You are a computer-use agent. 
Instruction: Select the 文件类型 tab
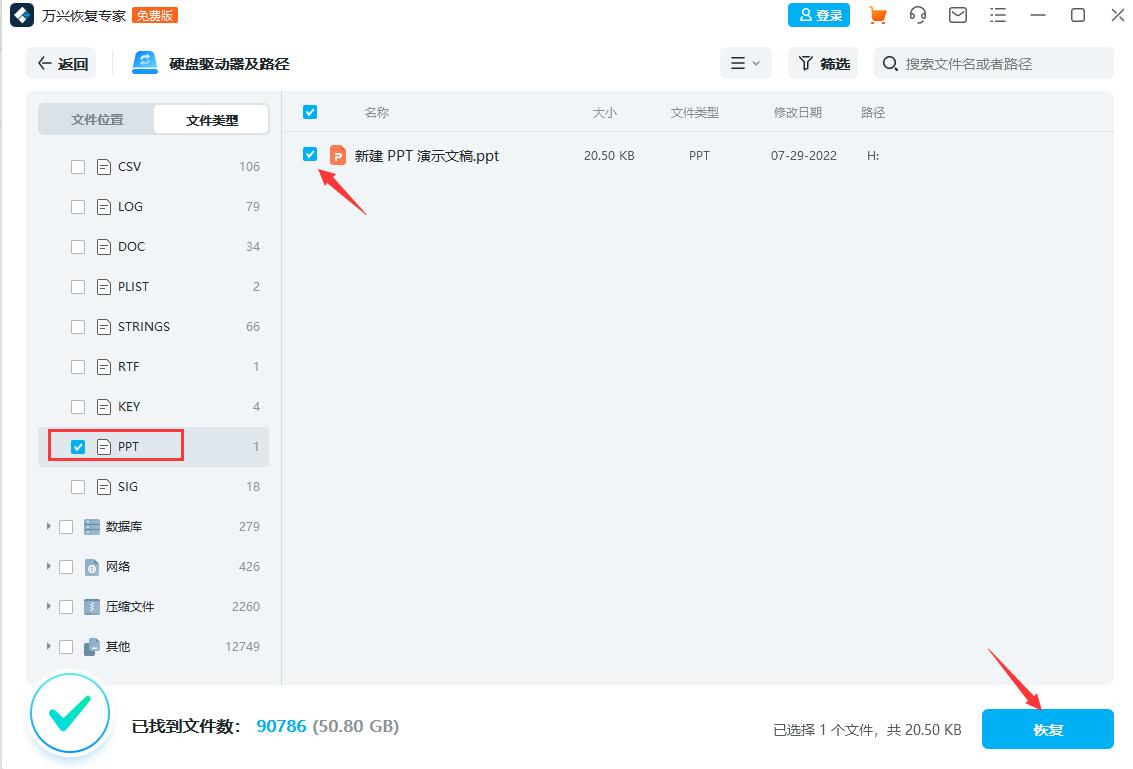210,118
